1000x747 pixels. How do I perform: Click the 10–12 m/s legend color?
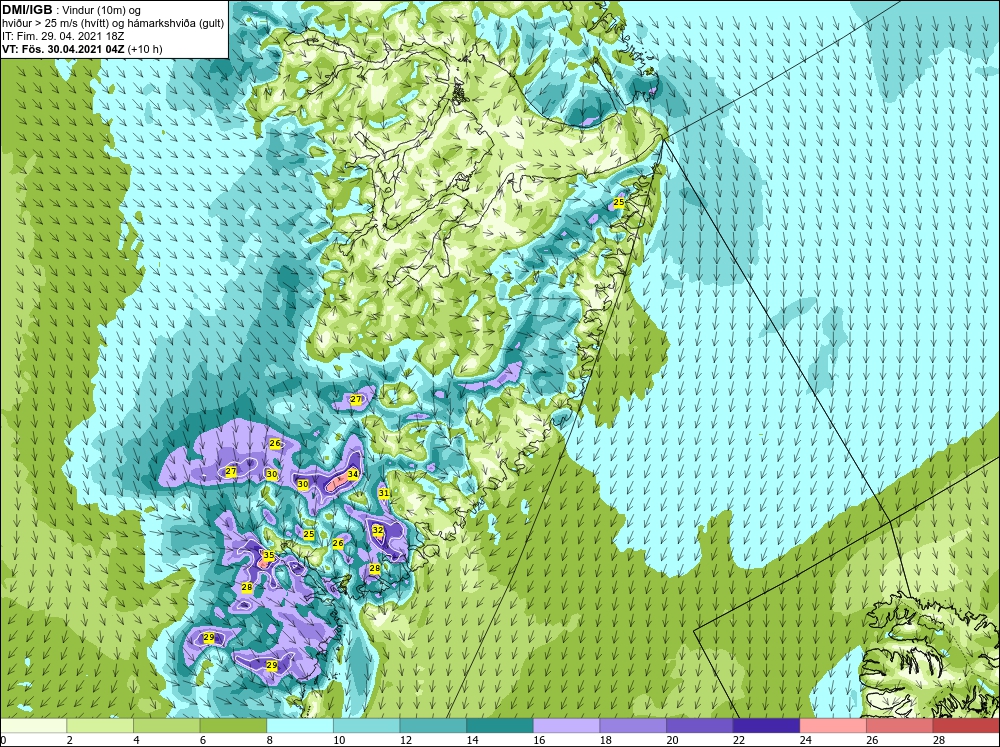(367, 725)
